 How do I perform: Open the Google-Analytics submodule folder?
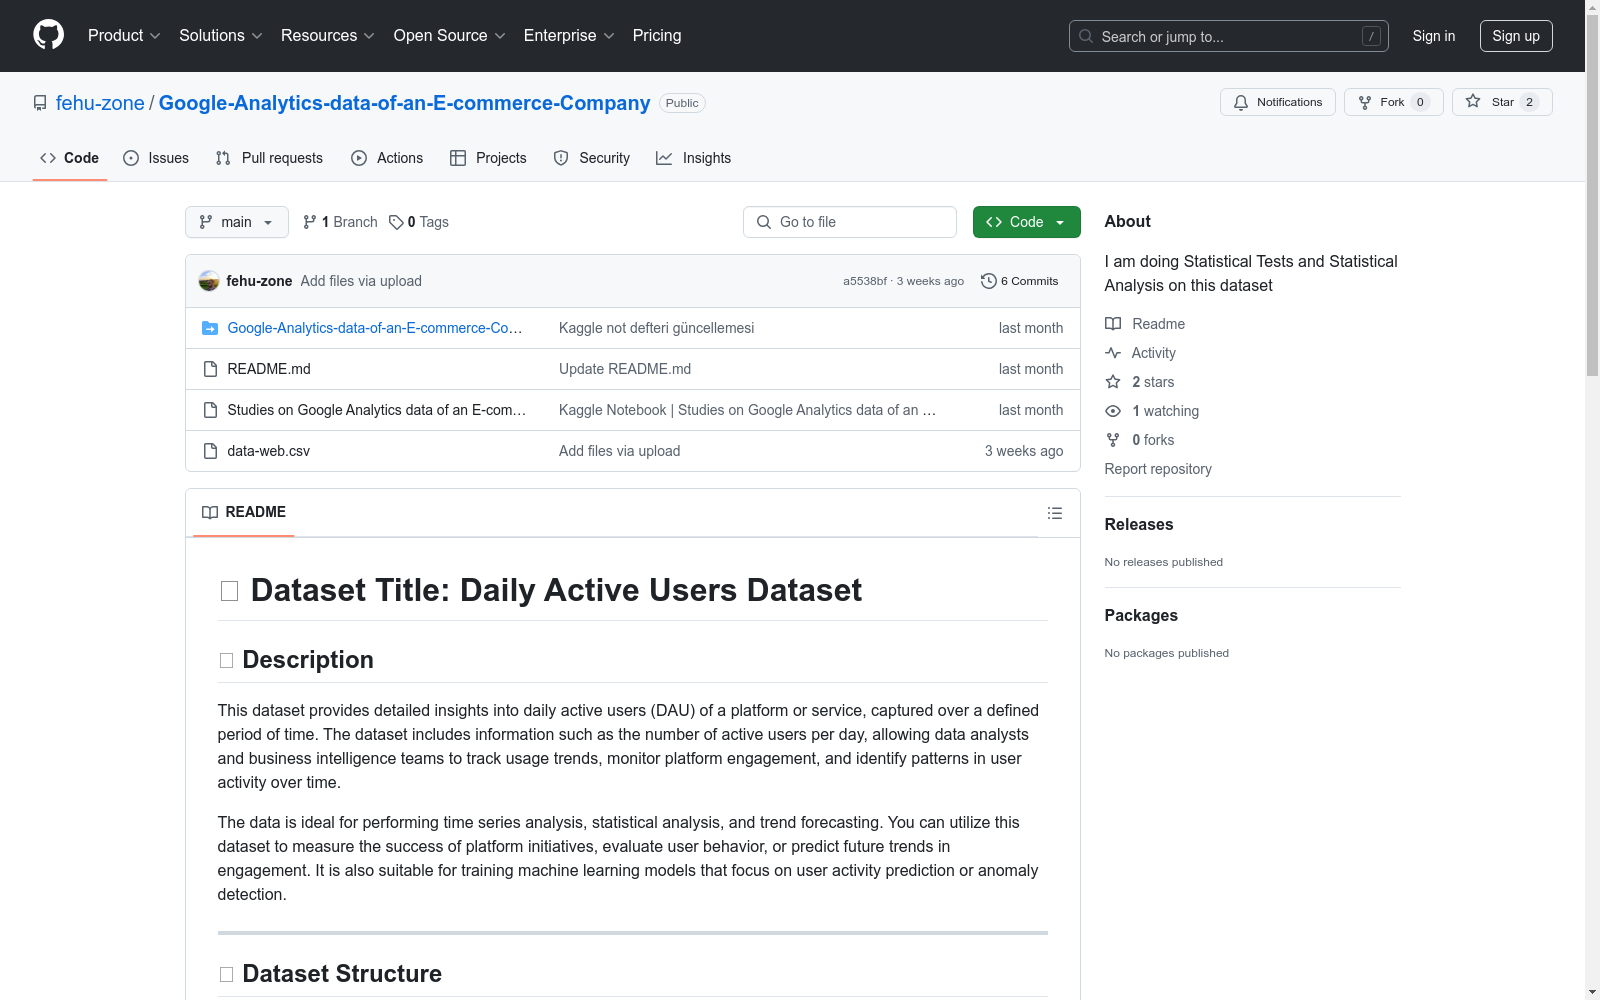click(375, 328)
